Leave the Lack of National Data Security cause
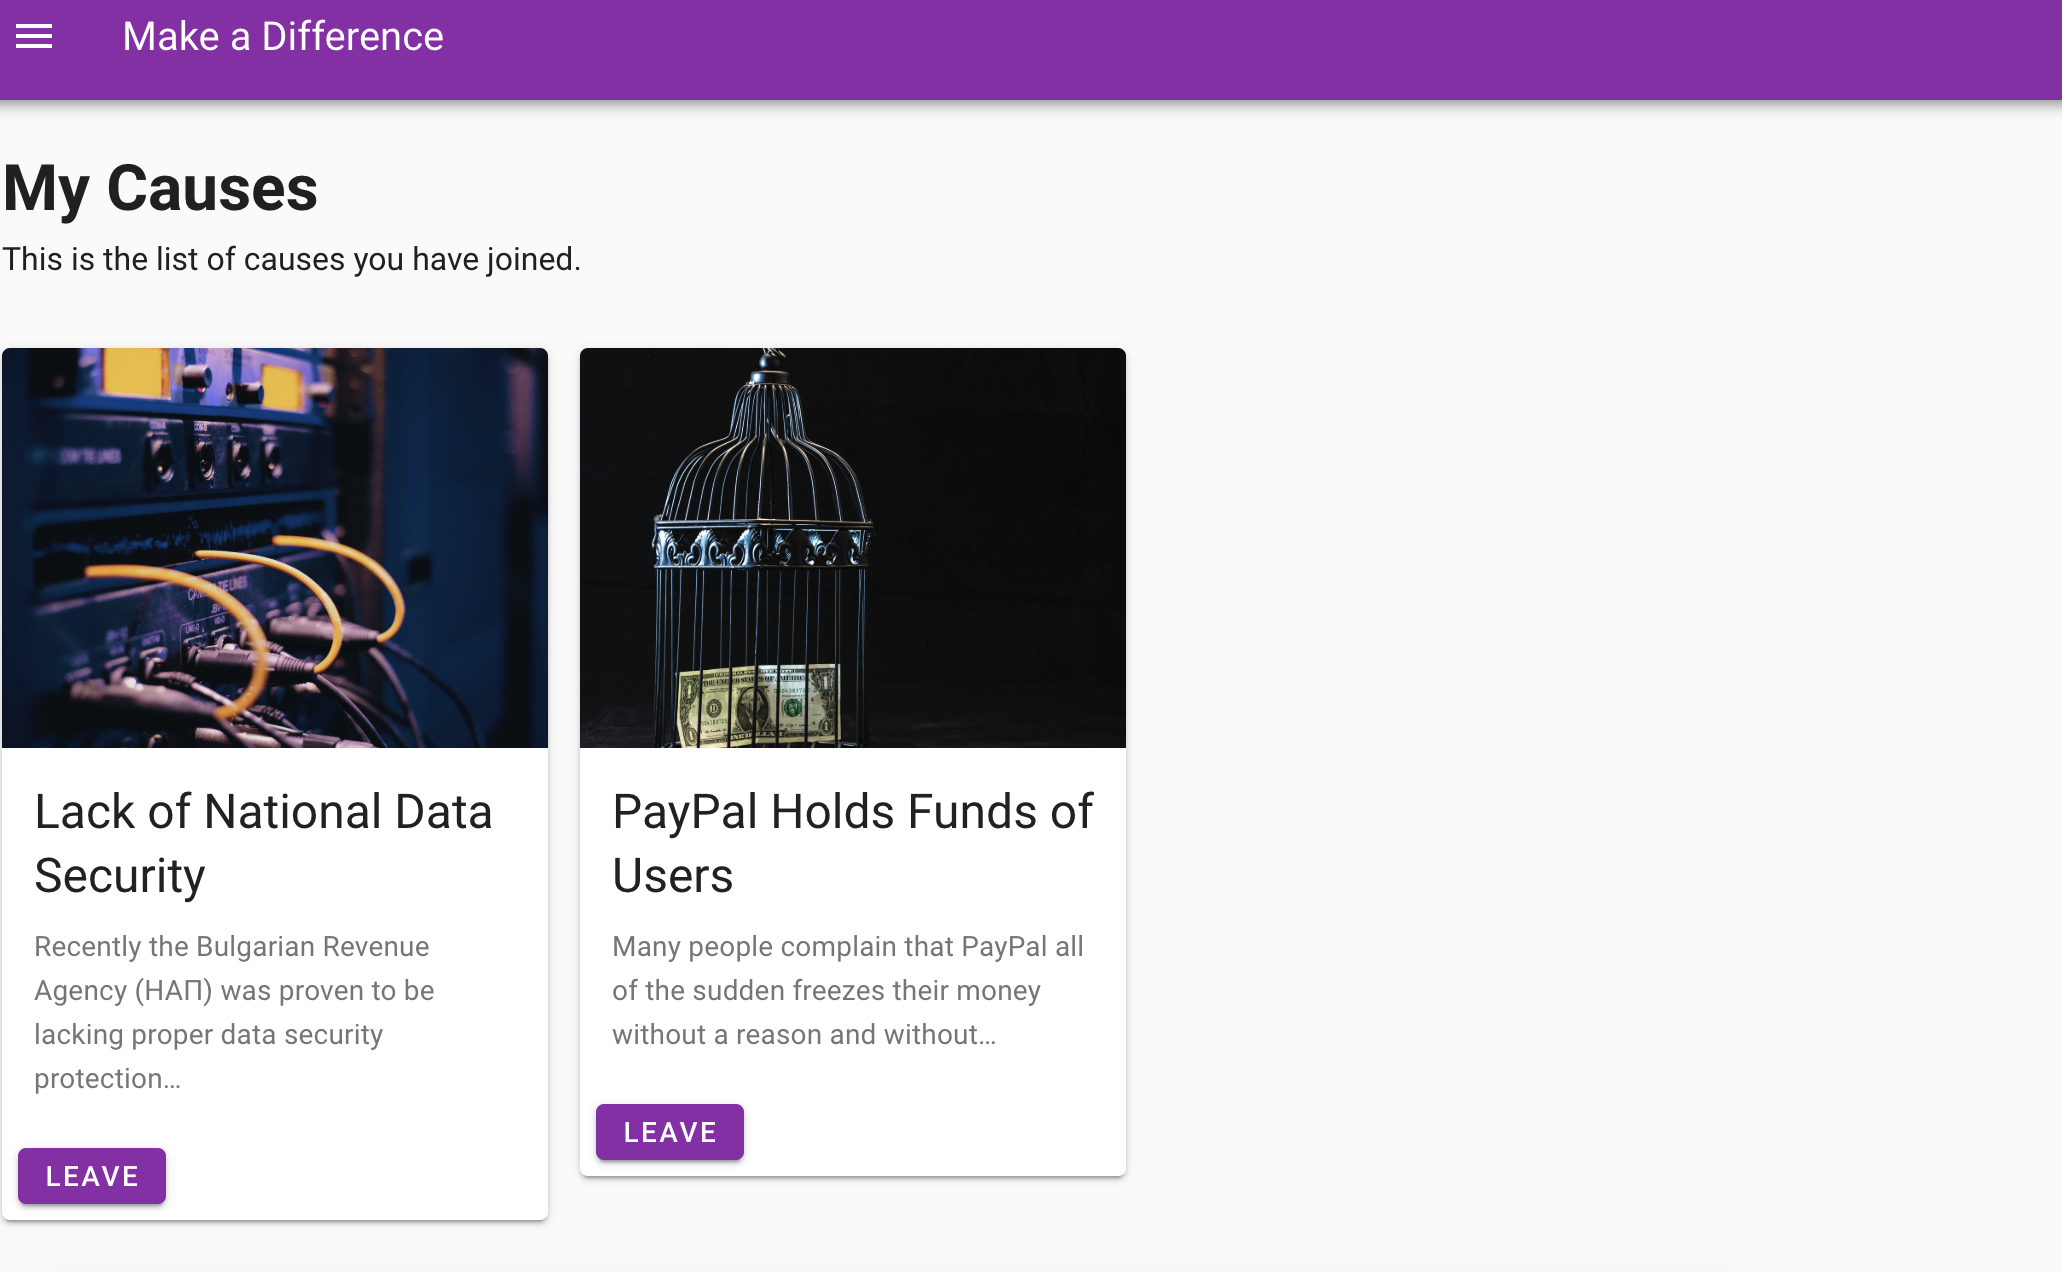Image resolution: width=2062 pixels, height=1272 pixels. point(92,1176)
